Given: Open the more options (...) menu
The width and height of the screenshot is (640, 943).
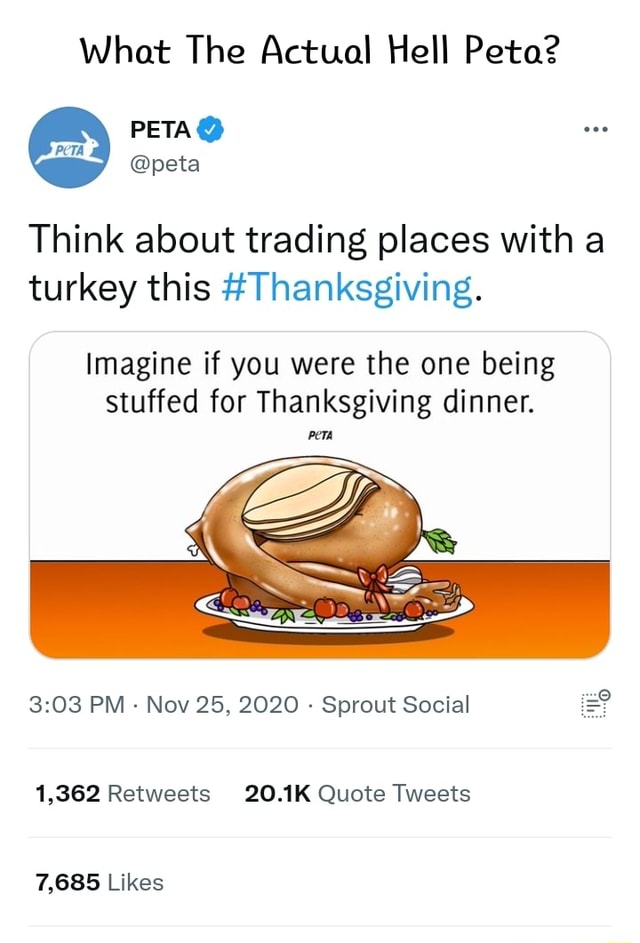Looking at the screenshot, I should [x=596, y=128].
